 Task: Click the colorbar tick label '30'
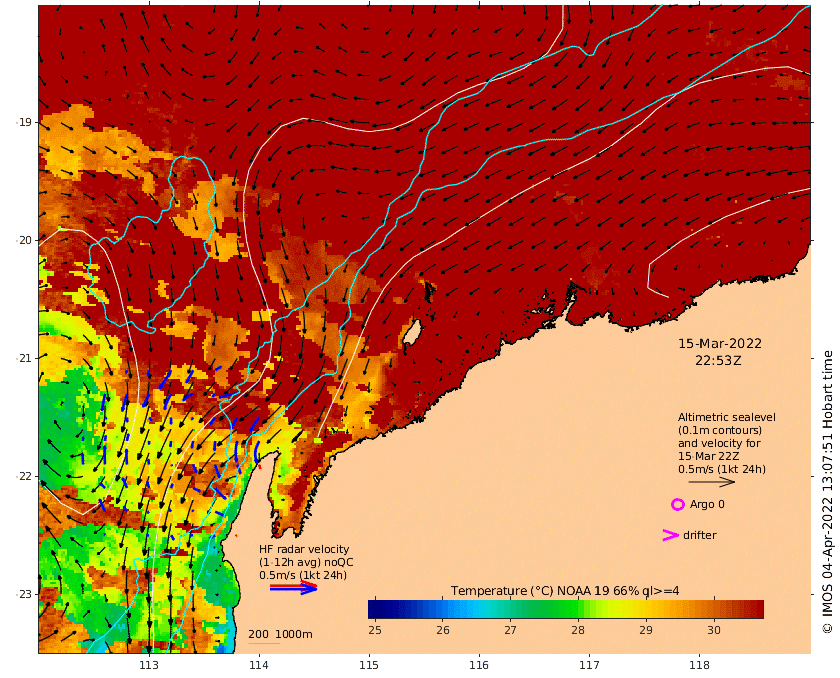(x=713, y=630)
